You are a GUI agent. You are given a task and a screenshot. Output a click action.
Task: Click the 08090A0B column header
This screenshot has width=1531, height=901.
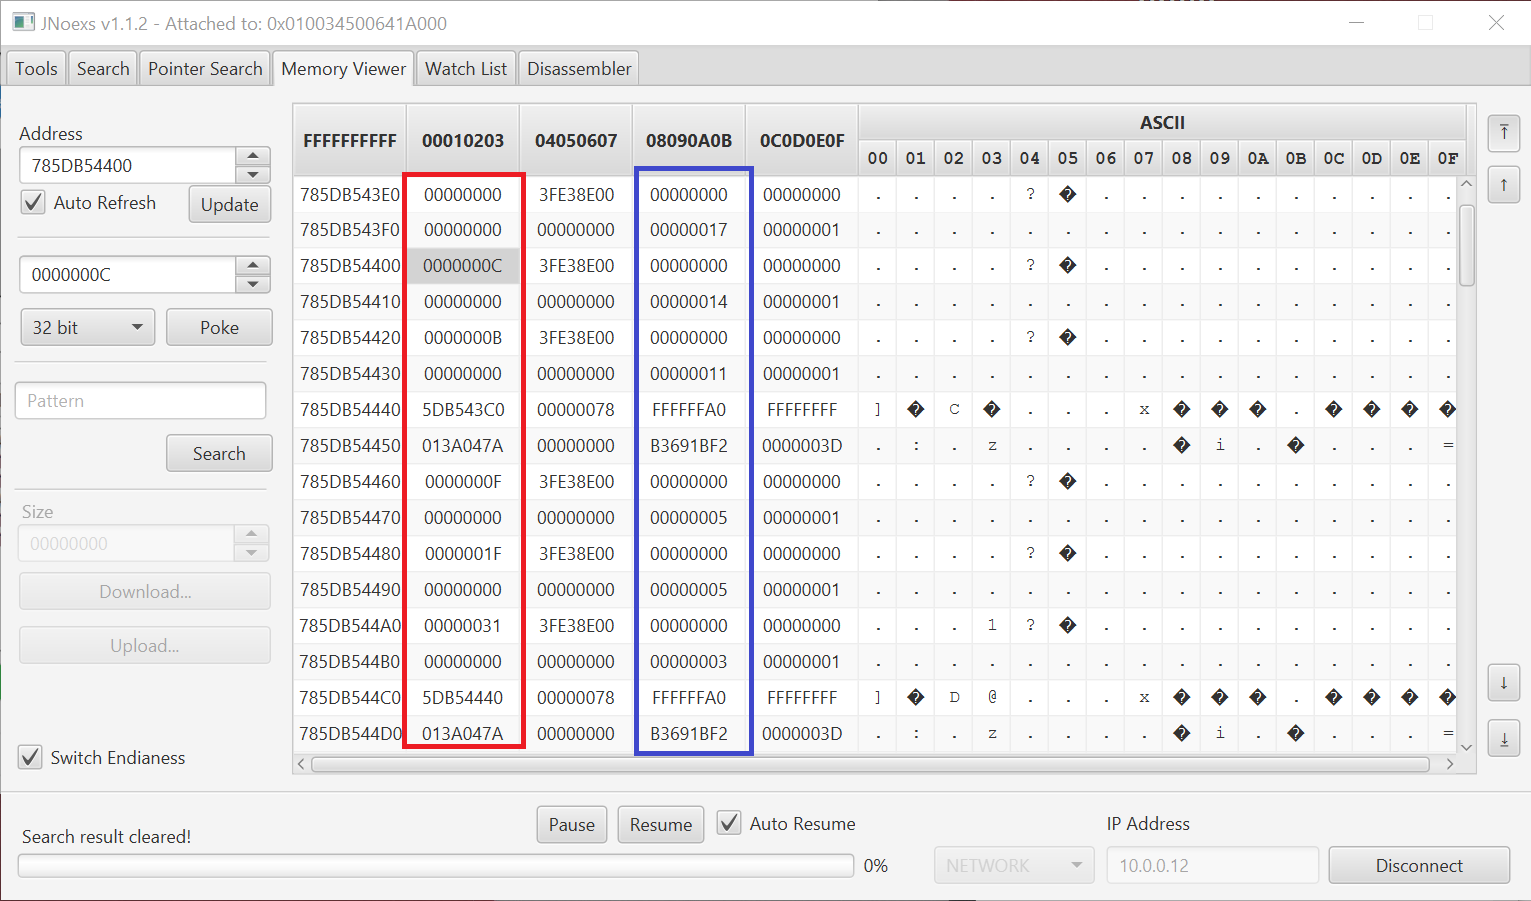tap(689, 140)
